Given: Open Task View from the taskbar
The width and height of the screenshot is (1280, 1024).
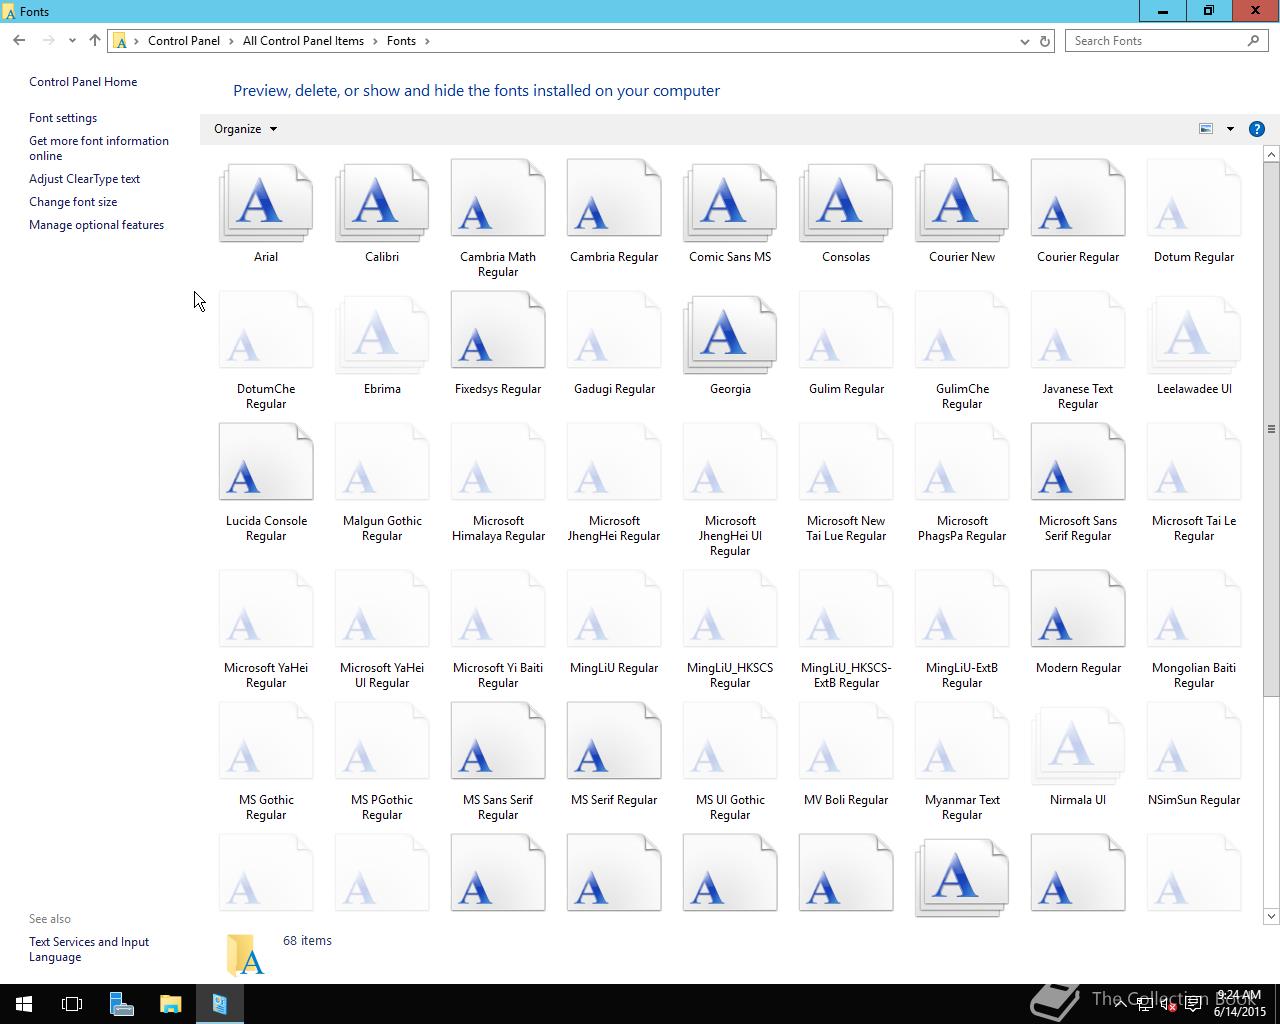Looking at the screenshot, I should [x=72, y=1004].
